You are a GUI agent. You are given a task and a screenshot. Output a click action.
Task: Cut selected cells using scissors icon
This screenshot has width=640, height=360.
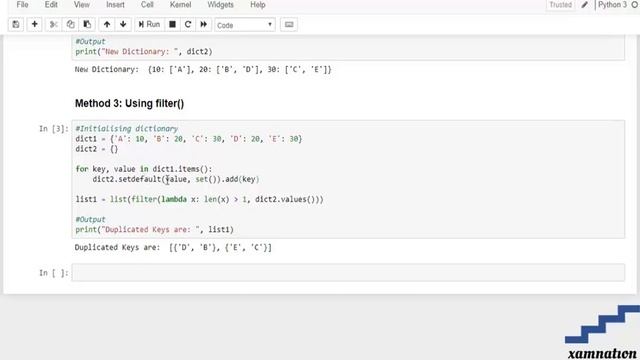53,24
